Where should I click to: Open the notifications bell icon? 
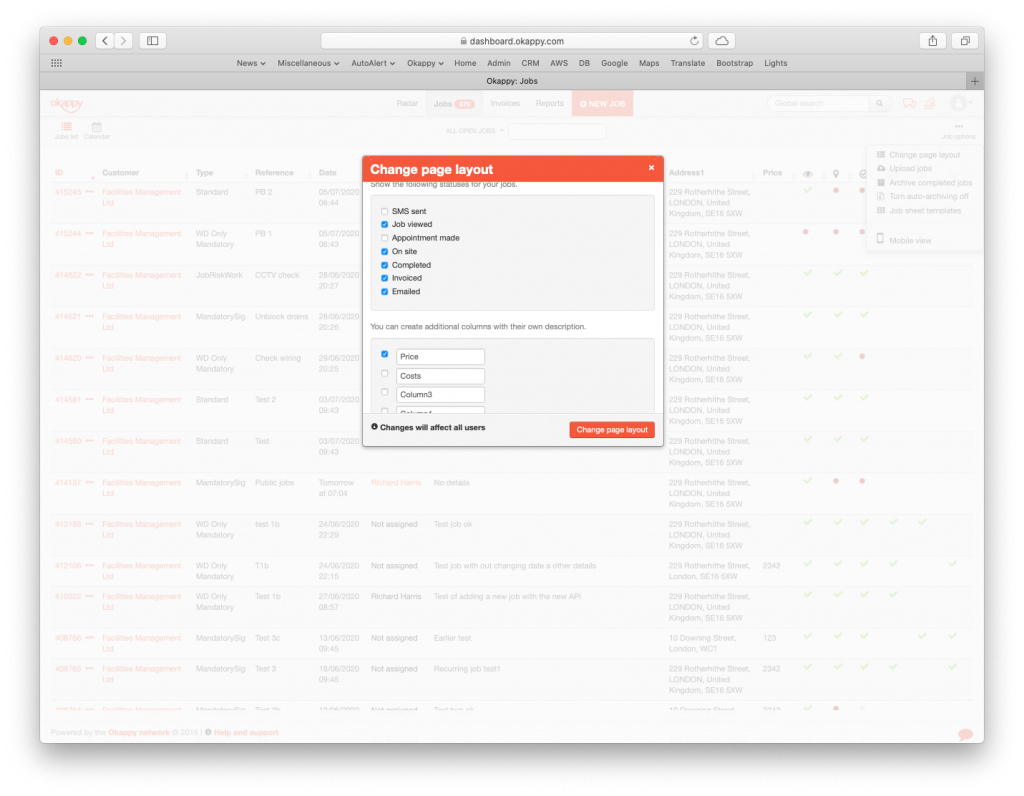click(x=929, y=103)
